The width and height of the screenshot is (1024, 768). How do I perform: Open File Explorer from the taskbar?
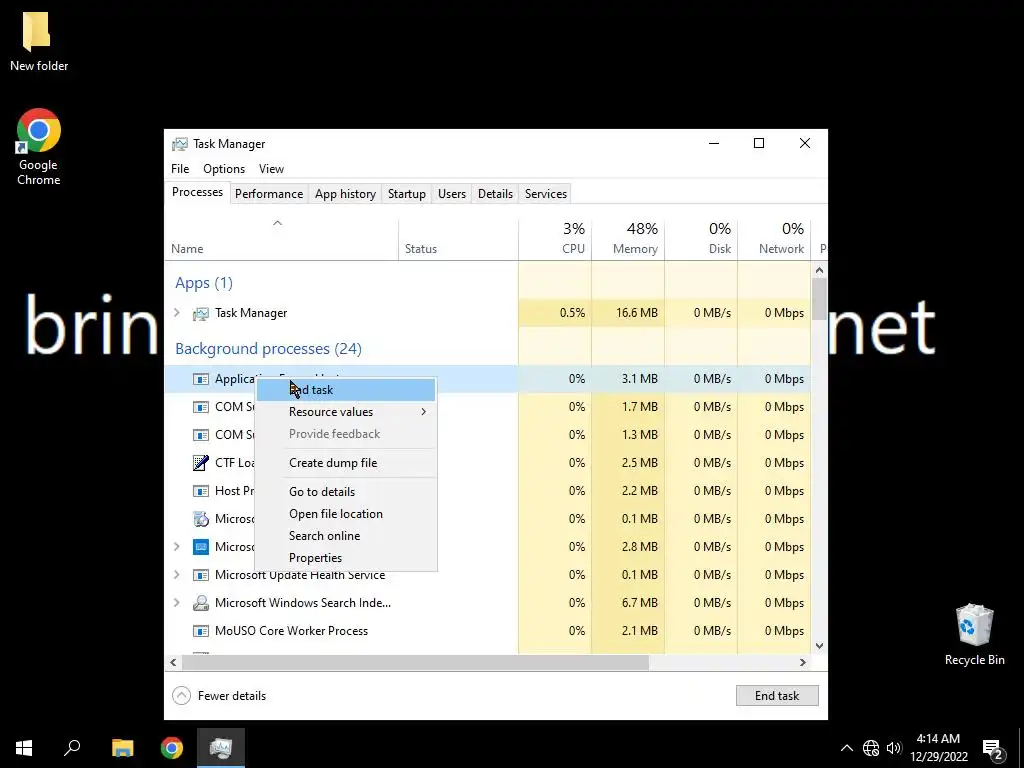(x=122, y=748)
